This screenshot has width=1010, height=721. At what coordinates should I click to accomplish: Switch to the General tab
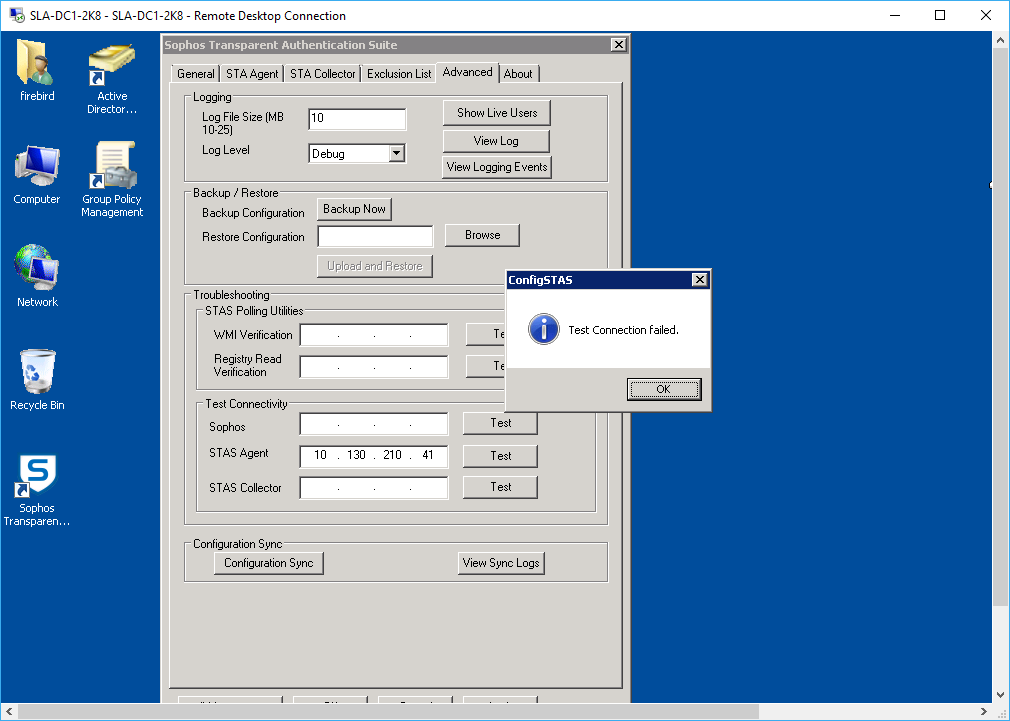tap(196, 73)
